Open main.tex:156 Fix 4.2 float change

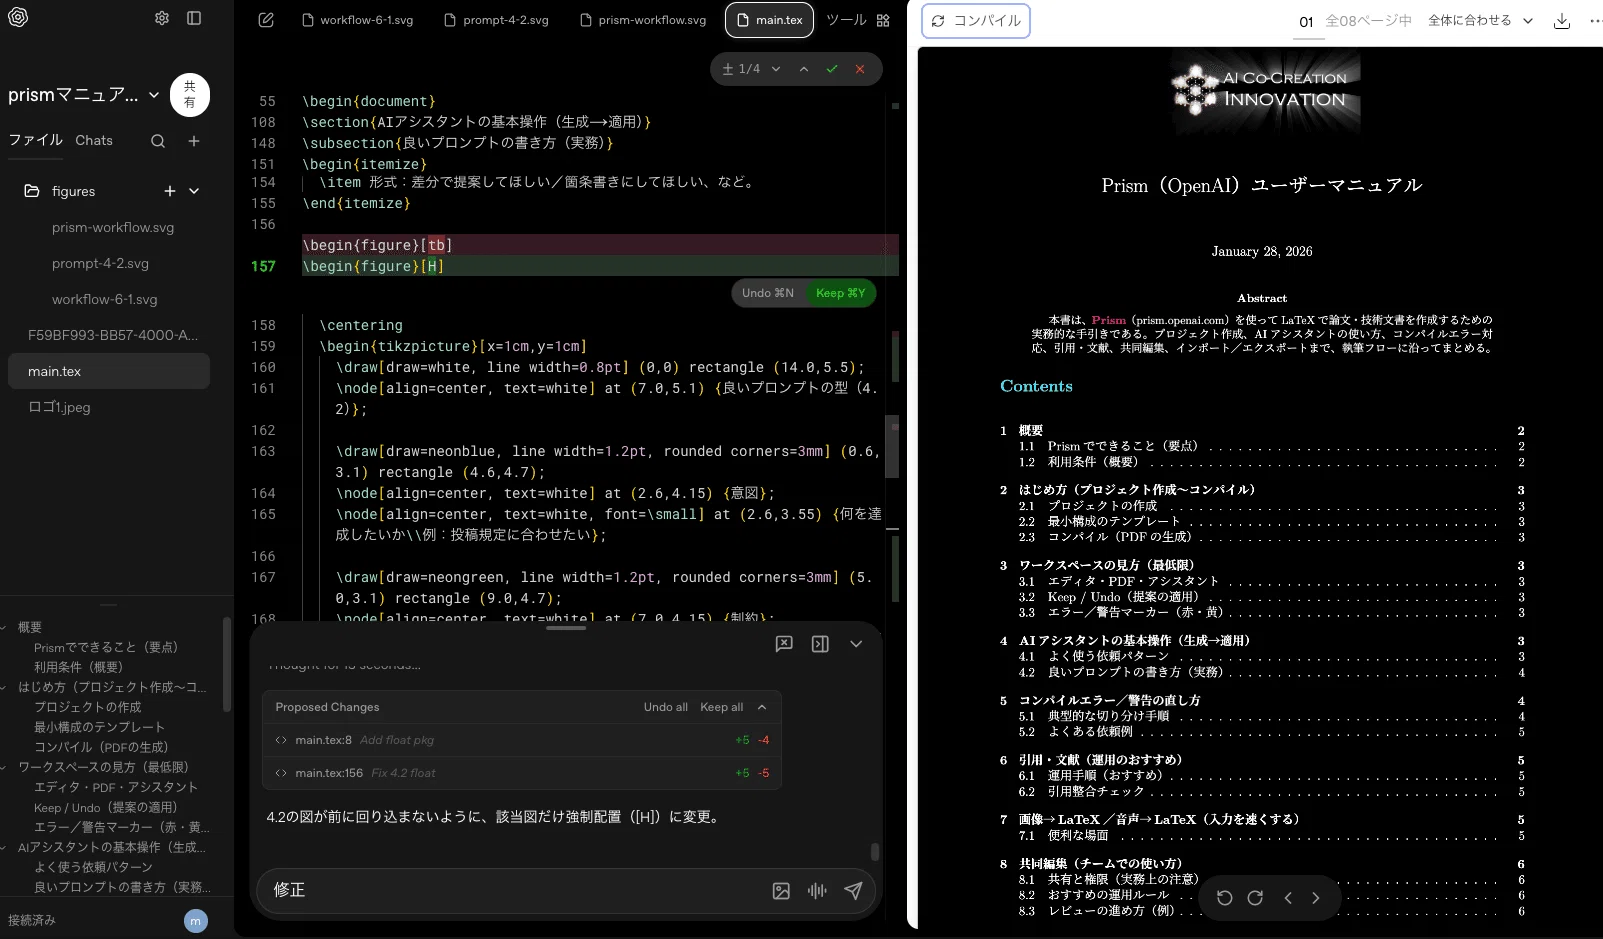coord(522,773)
